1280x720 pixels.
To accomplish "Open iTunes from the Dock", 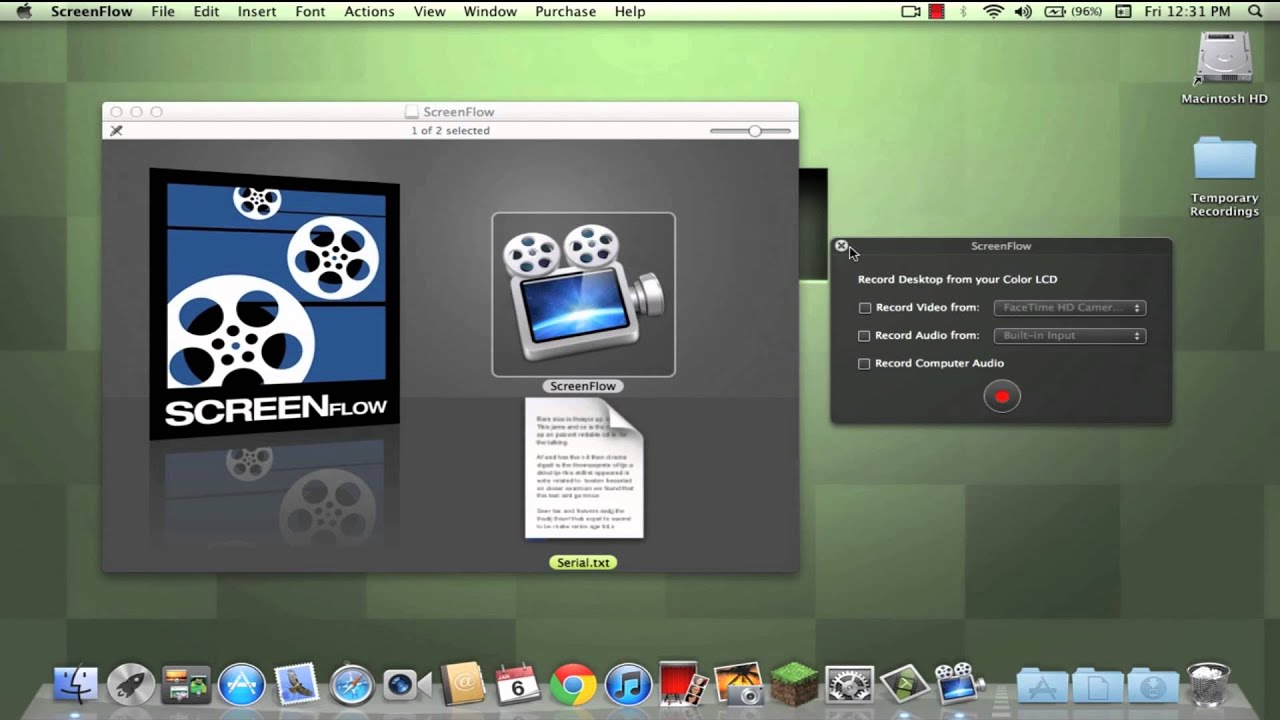I will tap(628, 685).
